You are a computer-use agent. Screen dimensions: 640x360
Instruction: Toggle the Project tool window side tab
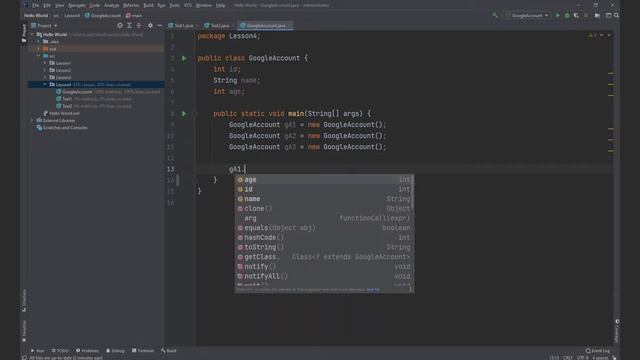[x=24, y=33]
